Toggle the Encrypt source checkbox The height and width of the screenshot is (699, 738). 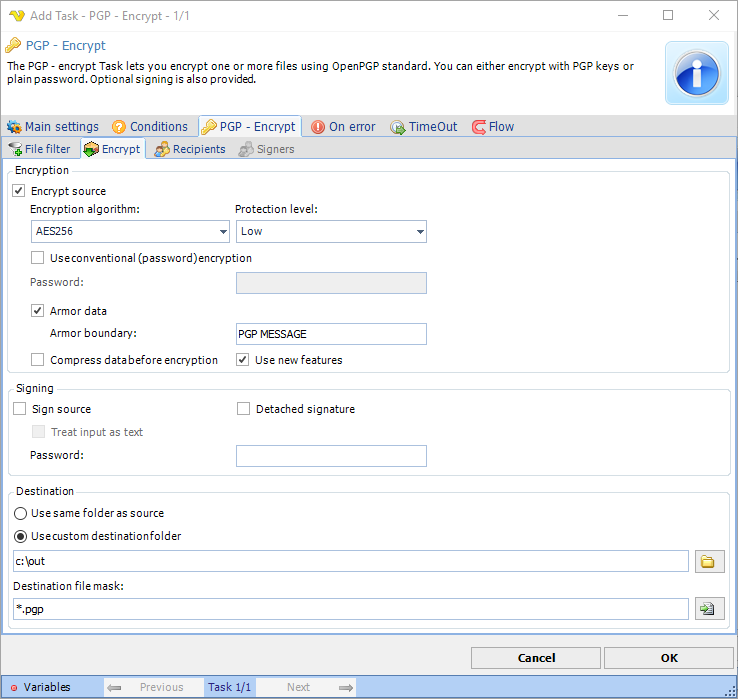click(19, 191)
